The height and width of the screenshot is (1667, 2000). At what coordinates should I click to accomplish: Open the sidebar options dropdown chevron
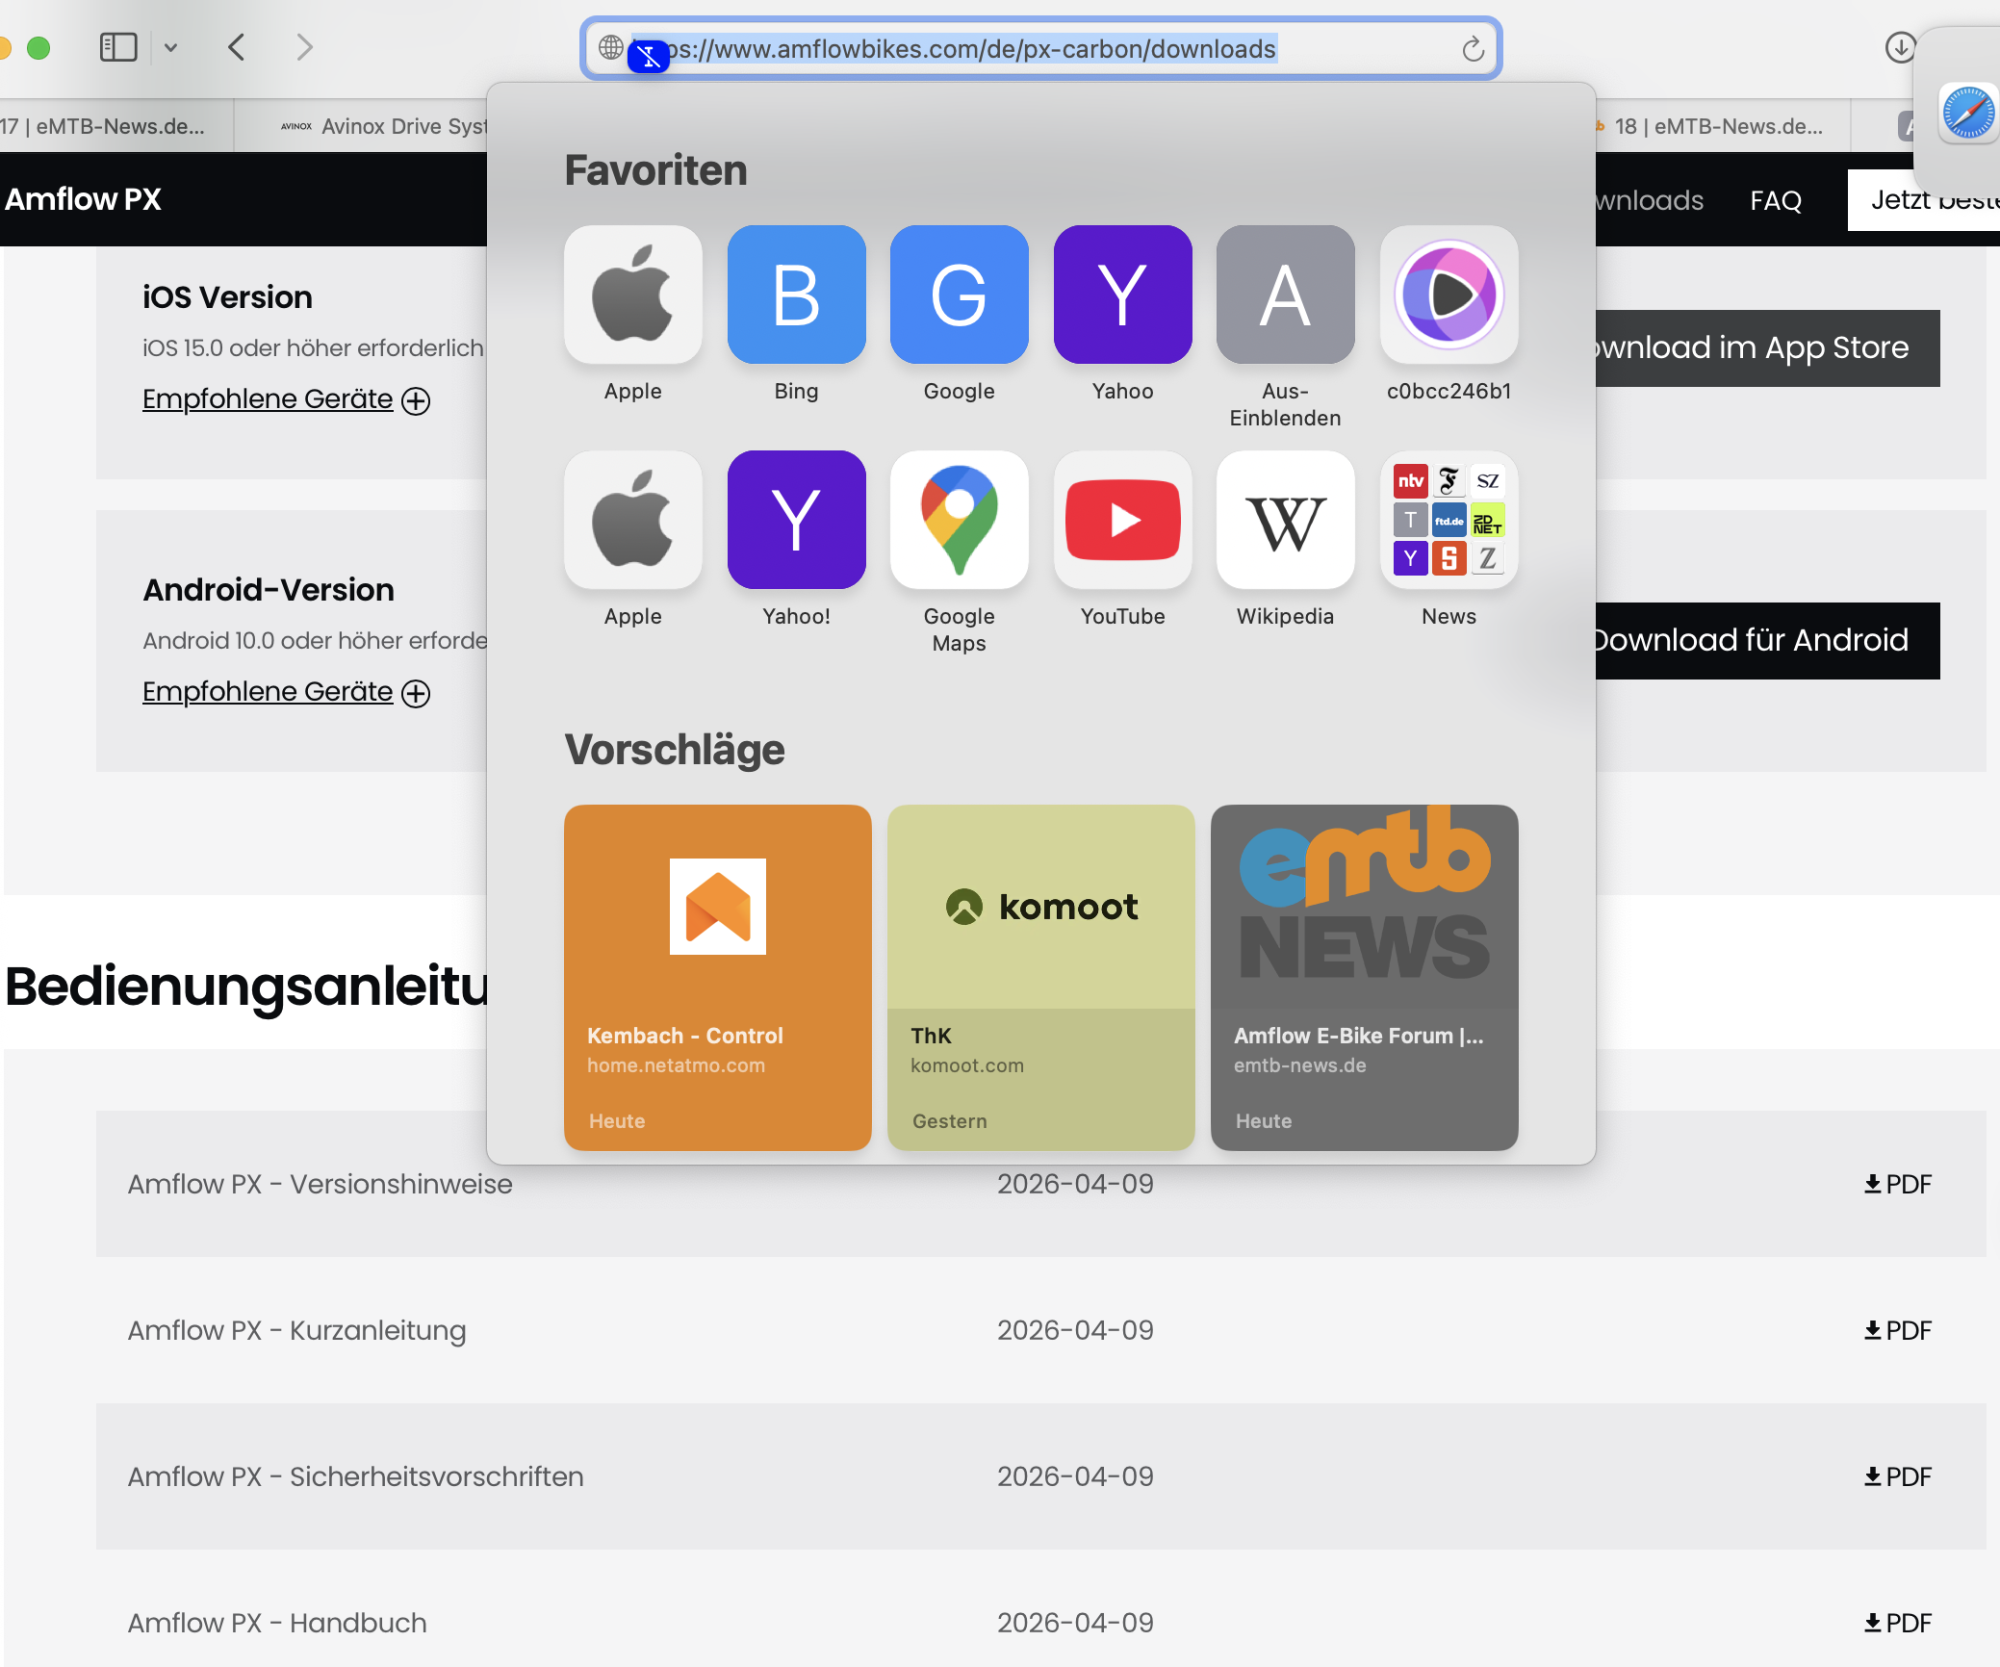tap(171, 47)
